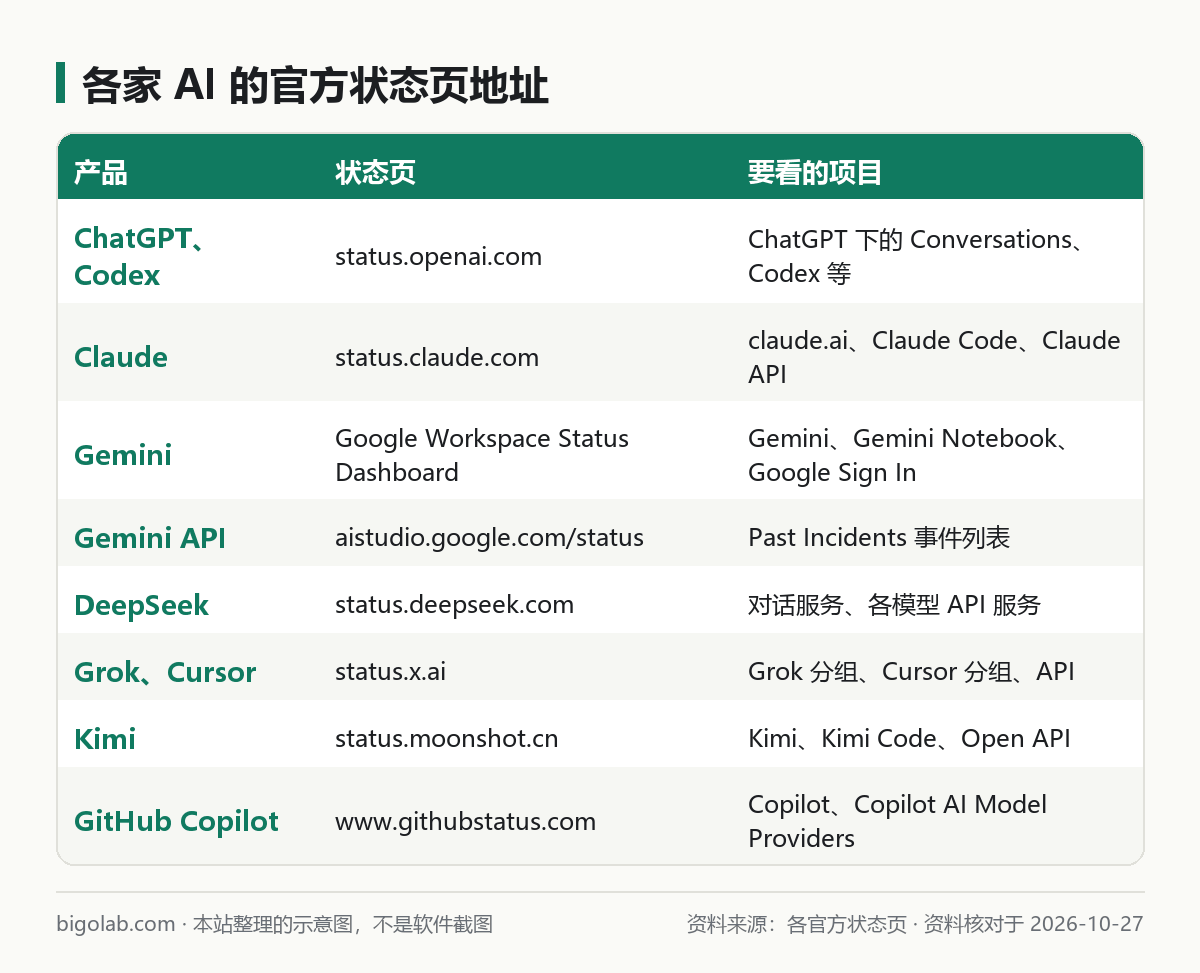1200x973 pixels.
Task: Click the title 各家 AI 的官方状态页地址
Action: coord(315,87)
